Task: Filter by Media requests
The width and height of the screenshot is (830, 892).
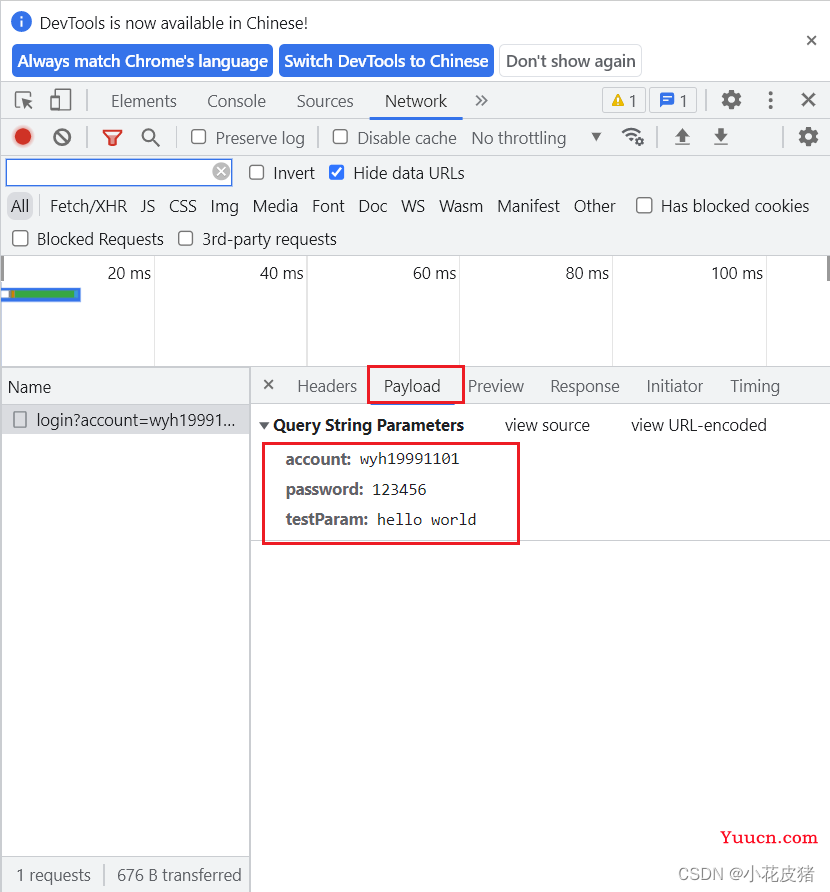Action: coord(275,206)
